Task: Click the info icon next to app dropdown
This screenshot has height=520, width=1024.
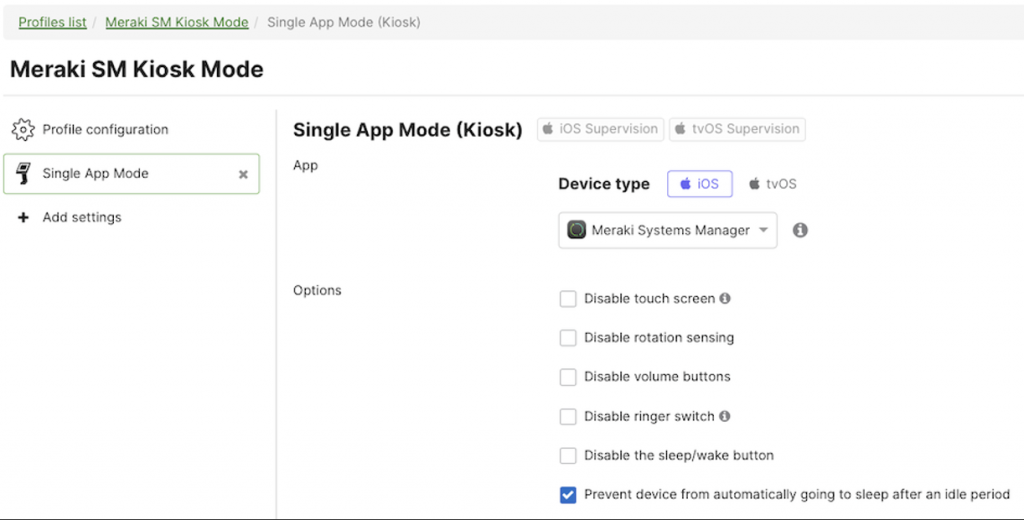Action: click(x=800, y=230)
